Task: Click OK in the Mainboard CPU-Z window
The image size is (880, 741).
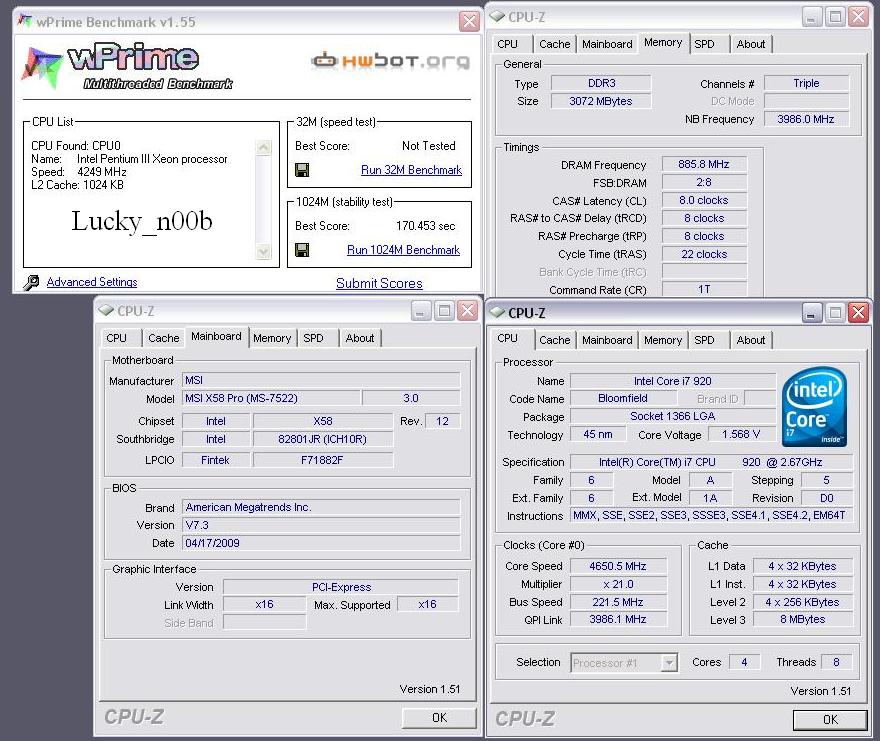Action: (439, 717)
